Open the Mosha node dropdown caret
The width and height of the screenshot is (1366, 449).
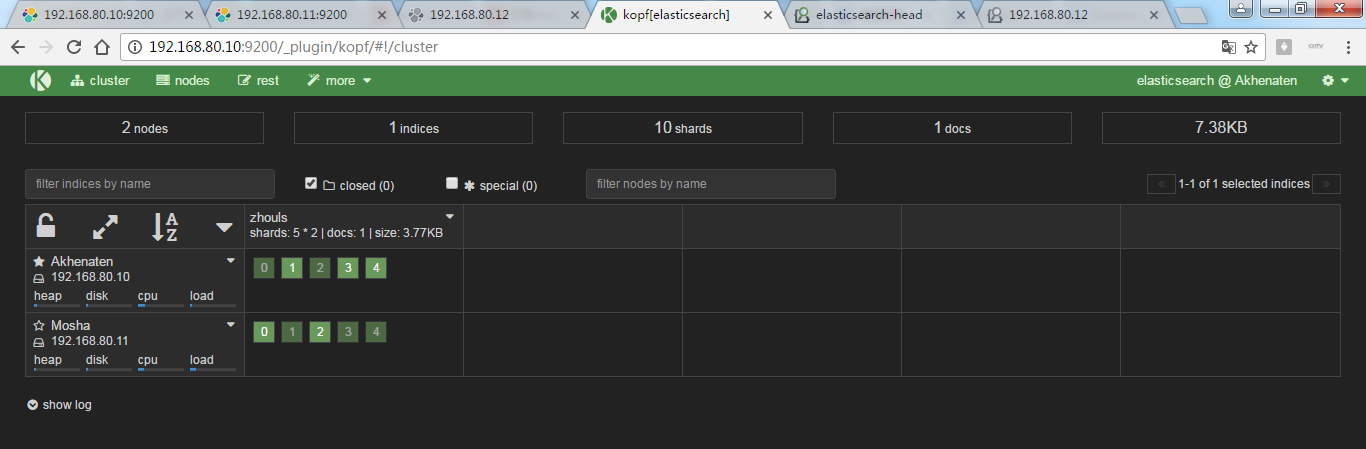tap(231, 324)
